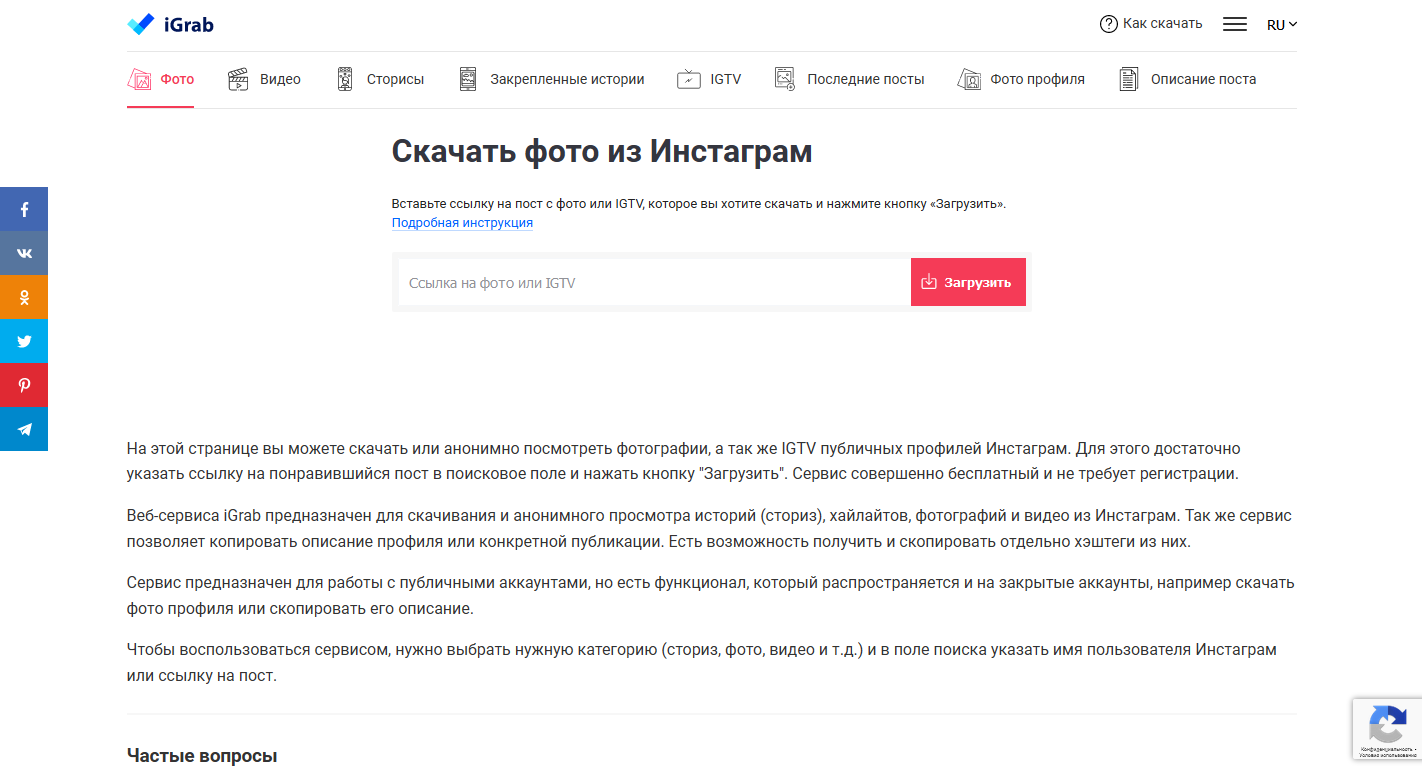Click the Сторисы phone icon

[345, 79]
